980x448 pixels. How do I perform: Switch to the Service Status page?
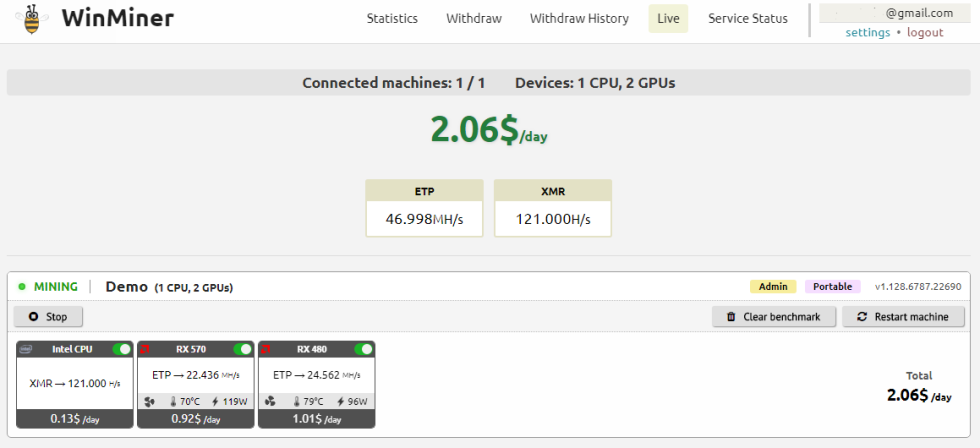click(x=747, y=18)
